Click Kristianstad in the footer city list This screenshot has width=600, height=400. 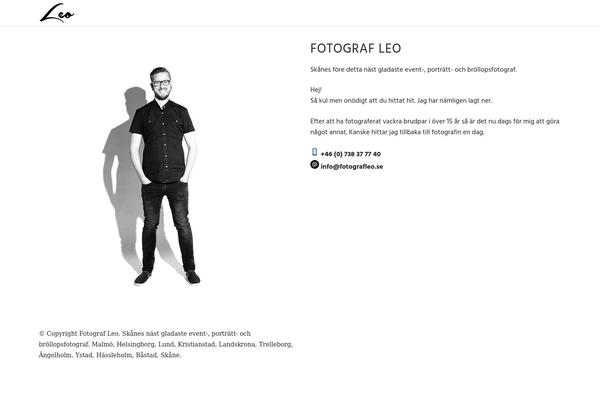pyautogui.click(x=196, y=344)
